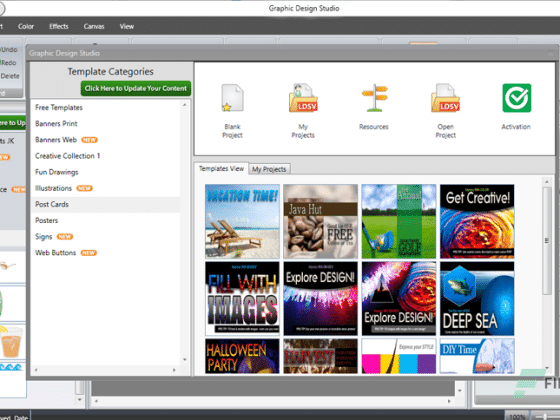Viewport: 560px width, 420px height.
Task: Click the Open Project folder icon
Action: (x=445, y=98)
